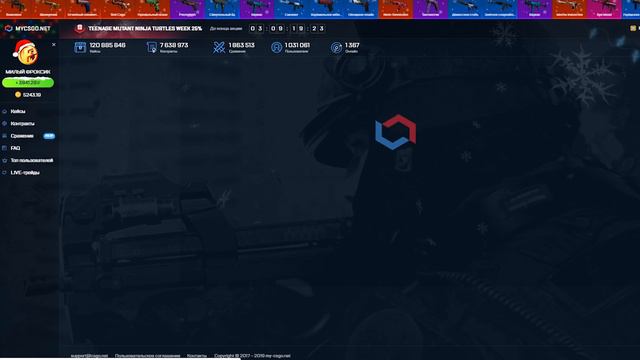
Task: Click the TEENAGE MUTANT NINJA TURTLES WEEK 25% banner
Action: pos(145,29)
